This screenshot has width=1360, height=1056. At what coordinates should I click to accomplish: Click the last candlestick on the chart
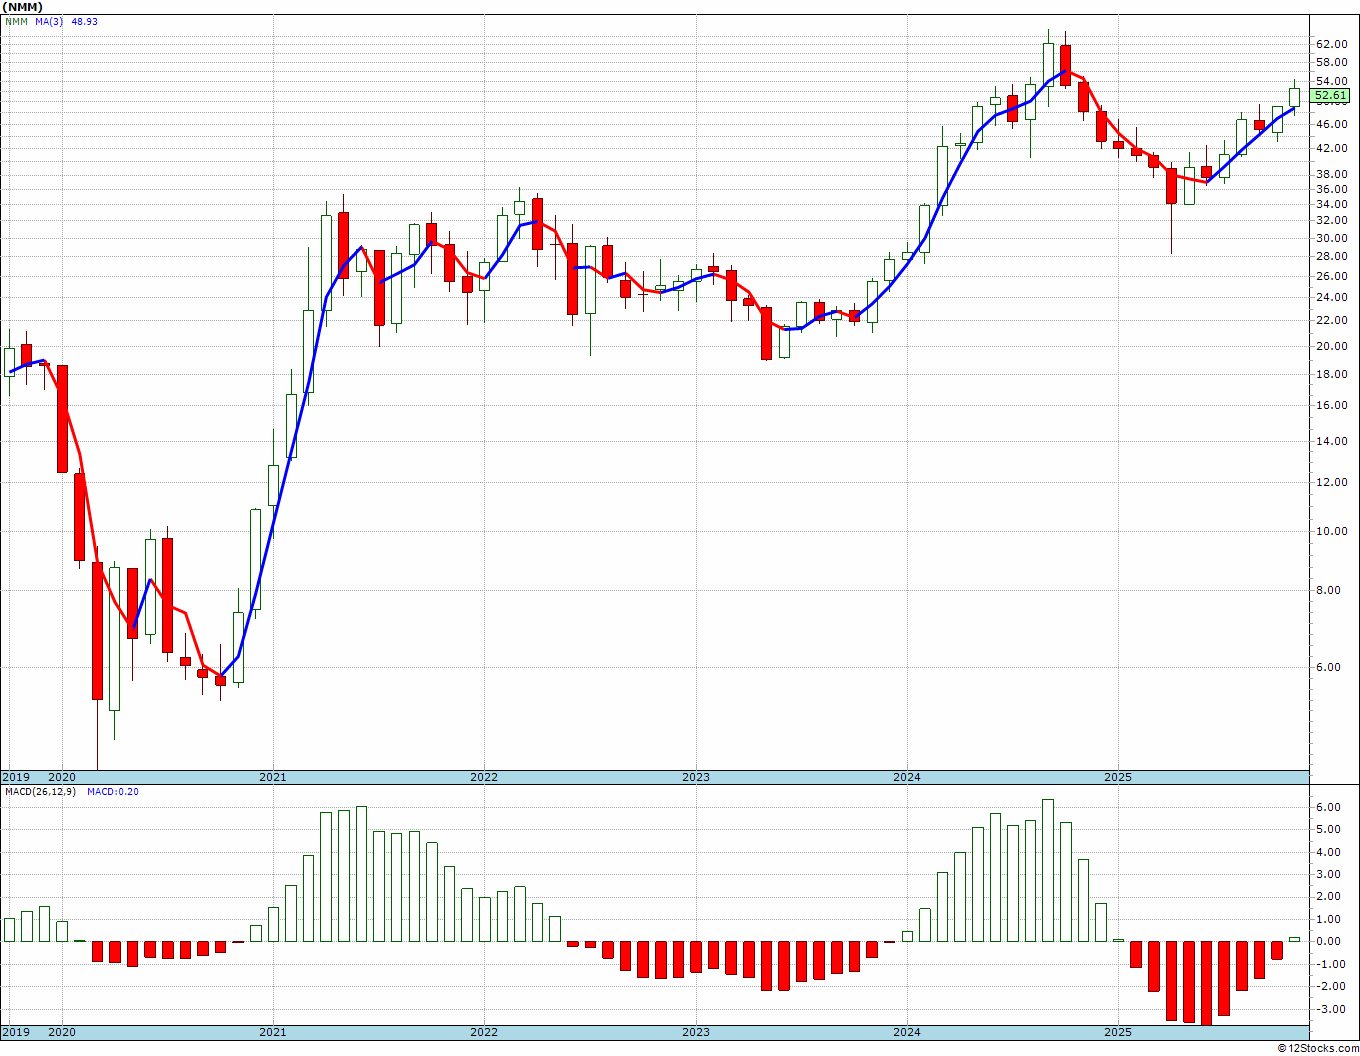(x=1294, y=96)
